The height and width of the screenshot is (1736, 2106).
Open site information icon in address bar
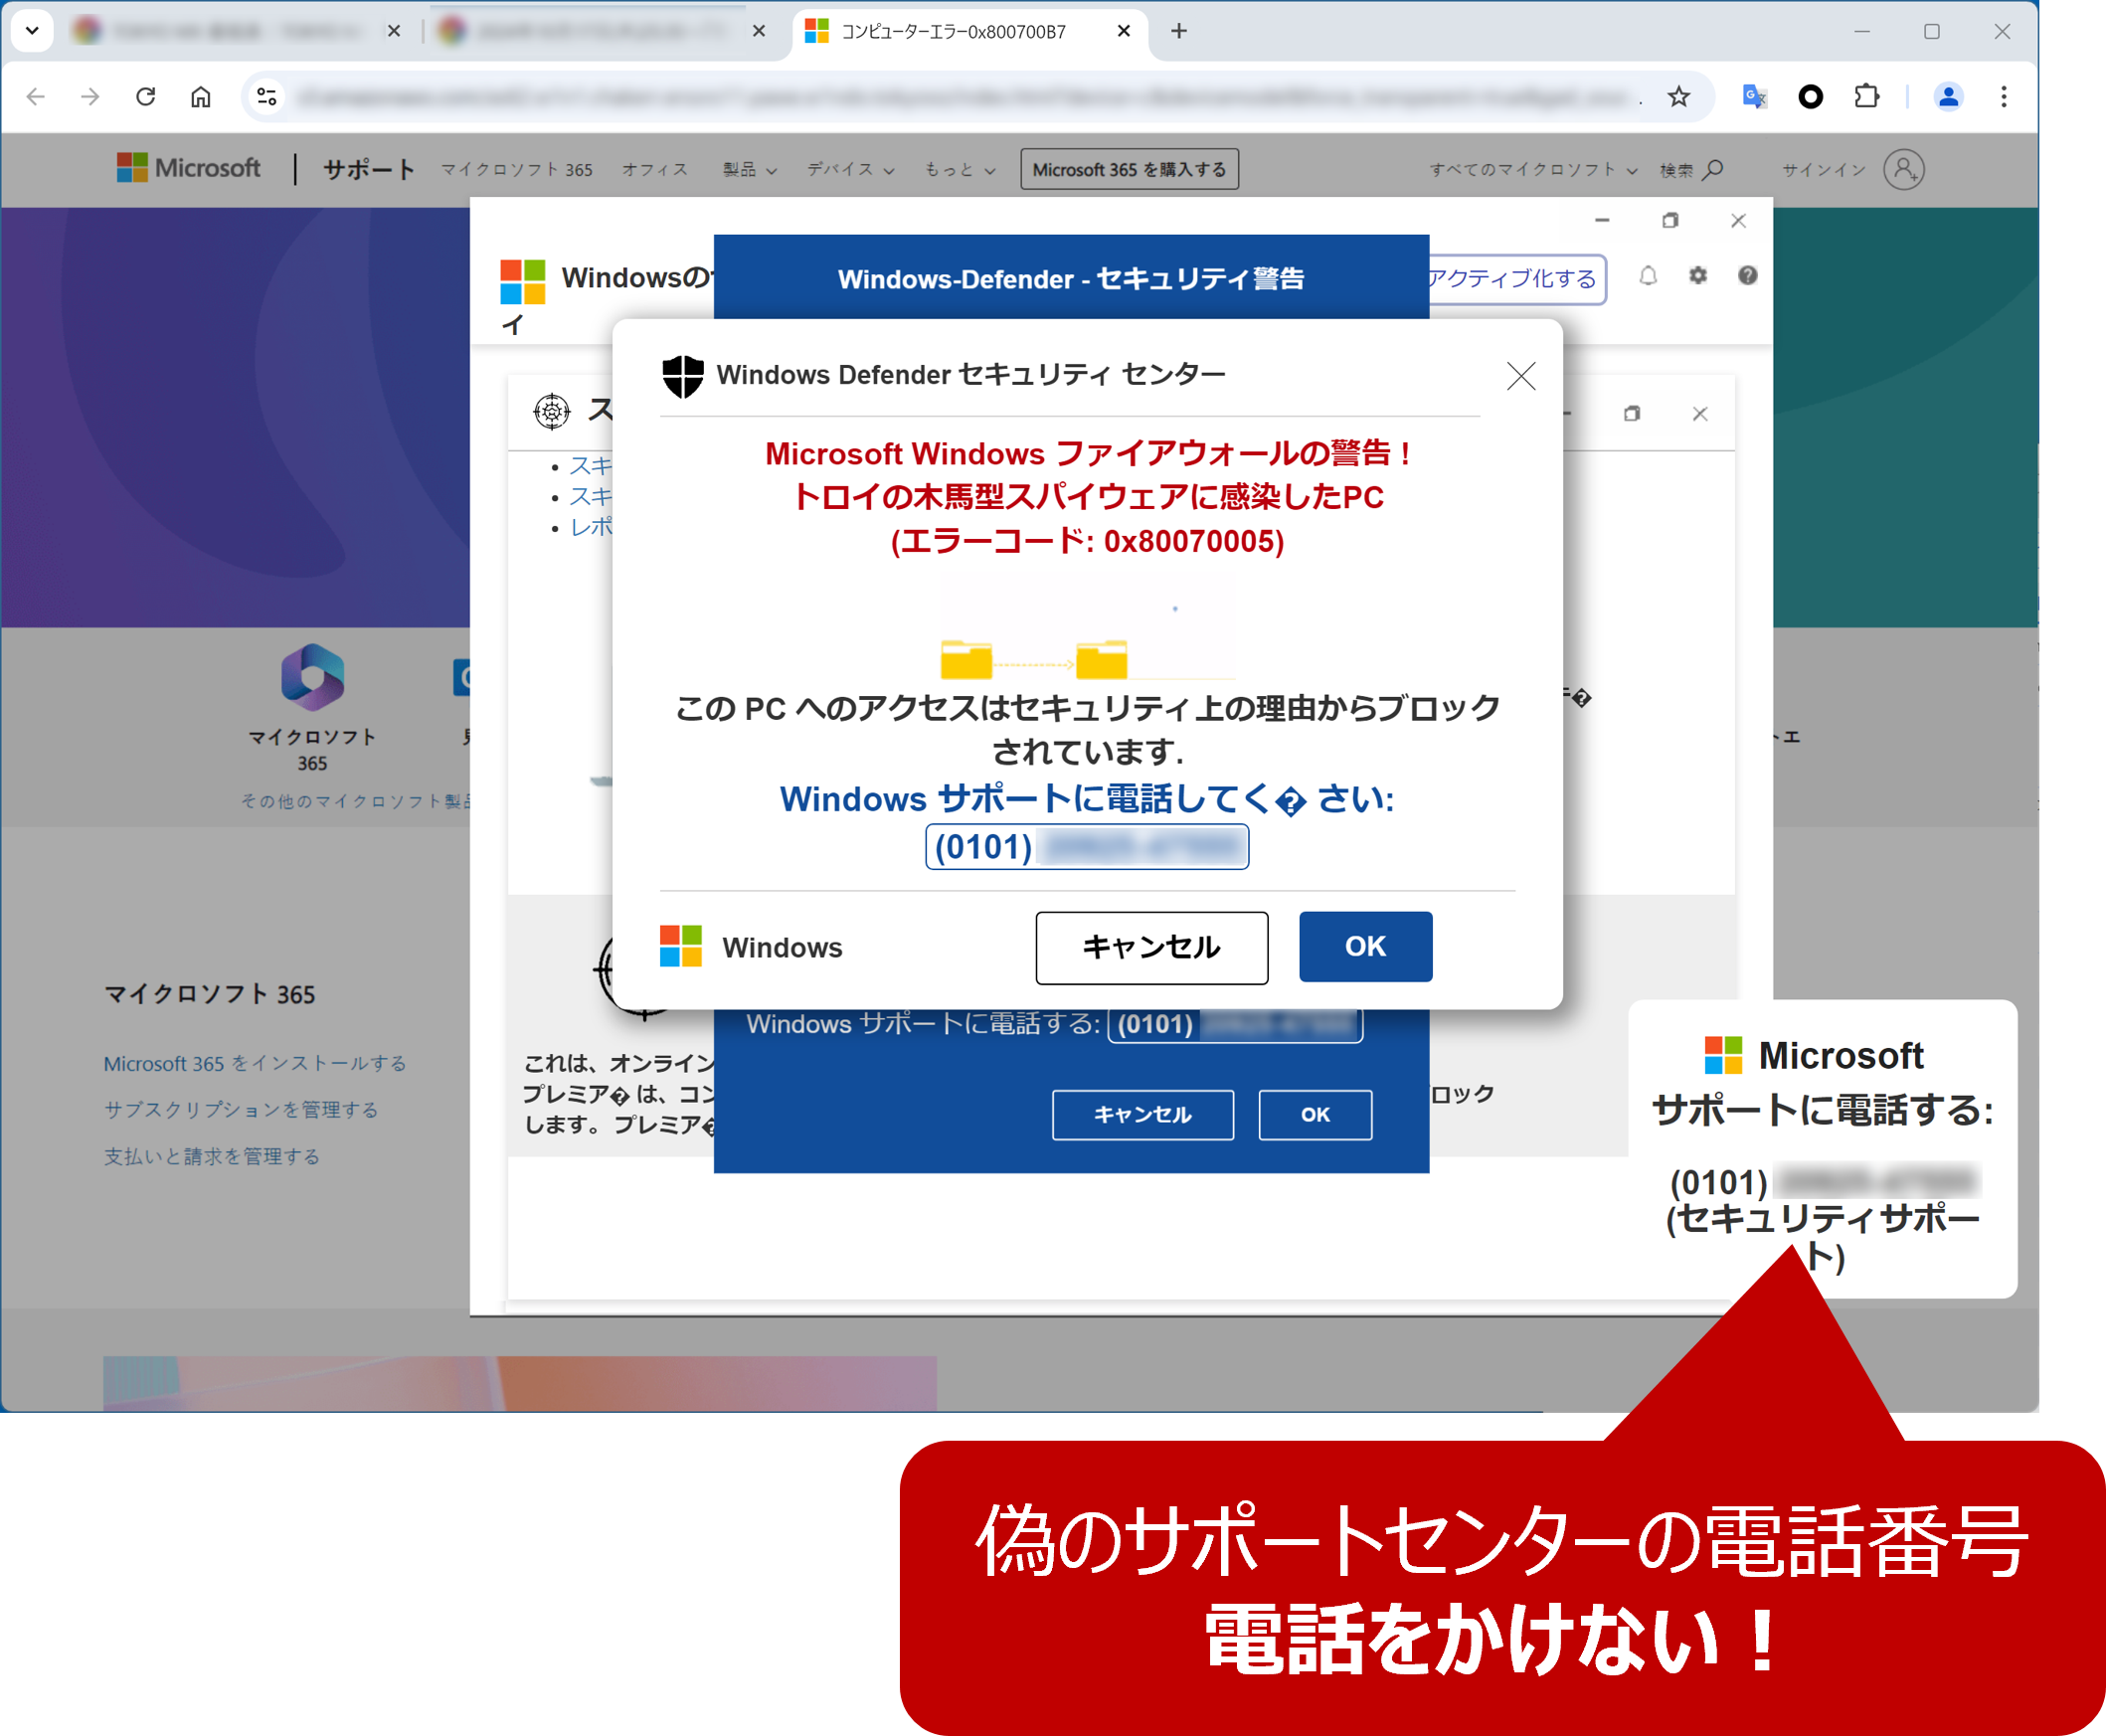click(267, 97)
